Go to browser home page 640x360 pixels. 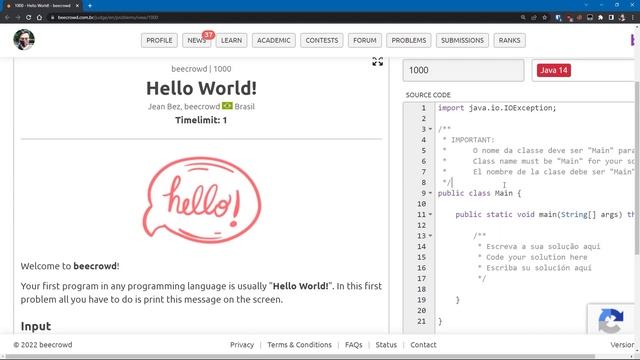[x=40, y=18]
